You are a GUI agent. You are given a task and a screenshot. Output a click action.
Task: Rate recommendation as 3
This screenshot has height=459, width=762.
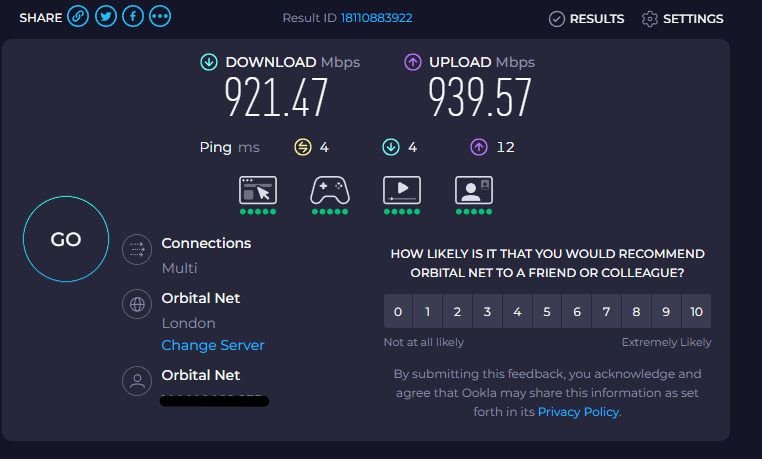[x=487, y=311]
